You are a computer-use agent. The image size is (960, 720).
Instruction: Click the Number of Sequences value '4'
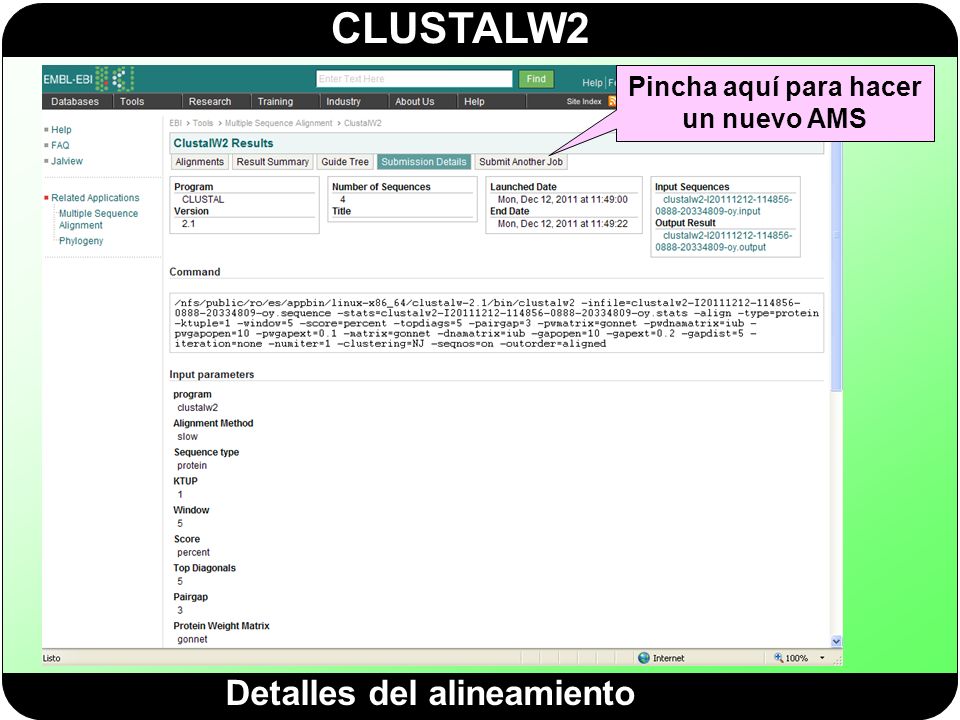coord(342,200)
